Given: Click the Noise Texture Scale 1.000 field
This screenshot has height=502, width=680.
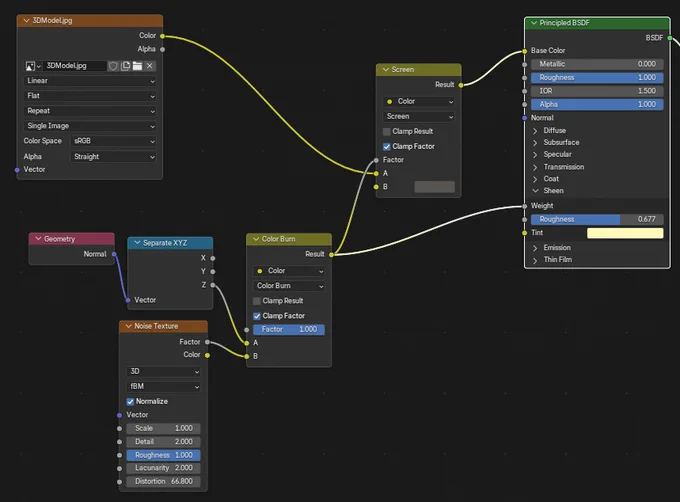Looking at the screenshot, I should (163, 428).
